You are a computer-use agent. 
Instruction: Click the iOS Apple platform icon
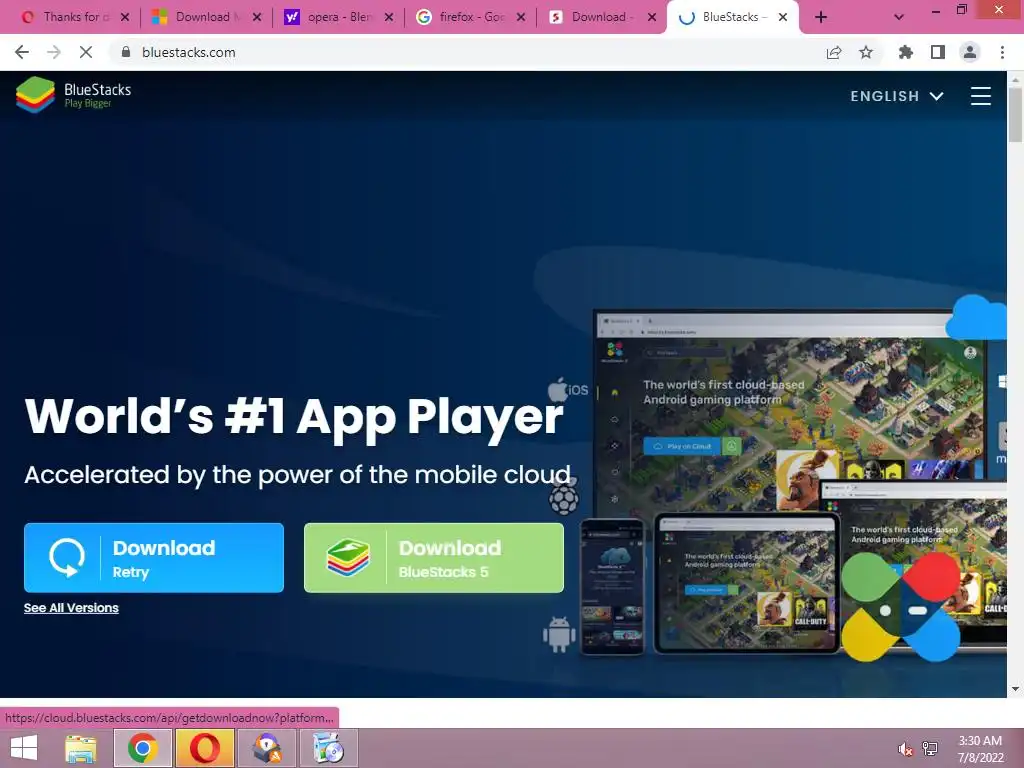pyautogui.click(x=568, y=390)
